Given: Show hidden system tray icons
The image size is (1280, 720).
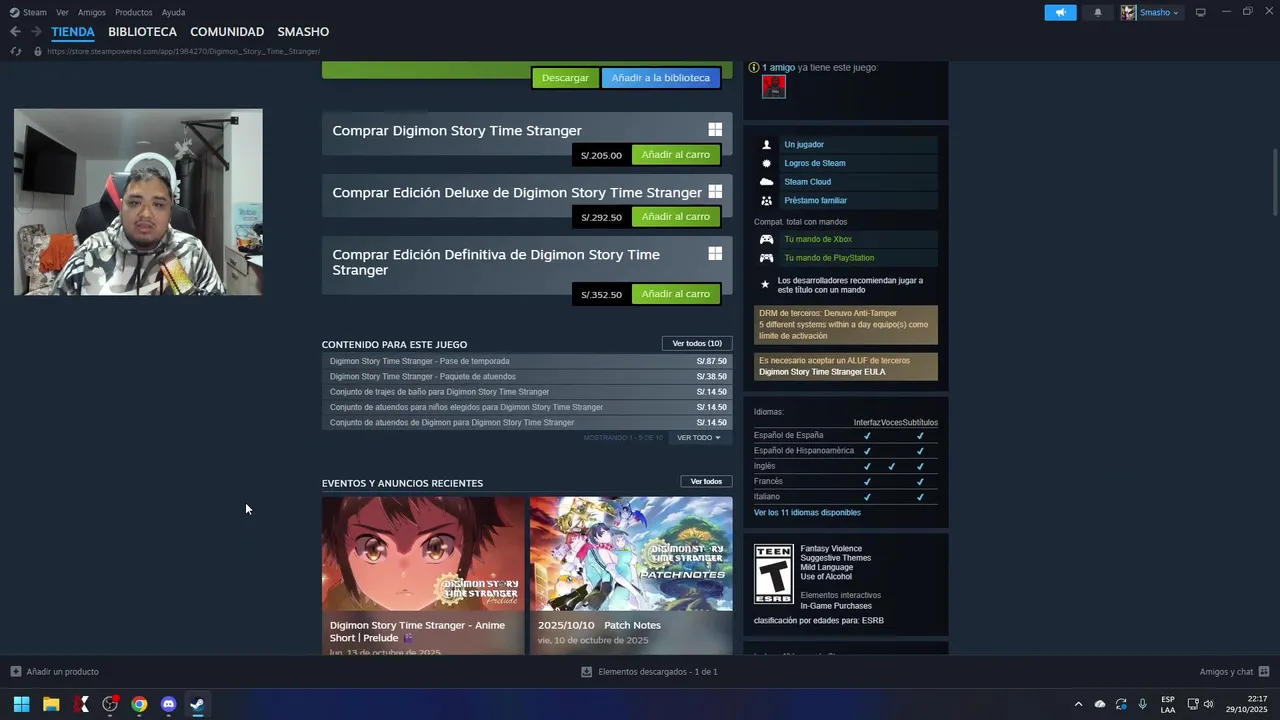Looking at the screenshot, I should pyautogui.click(x=1078, y=704).
